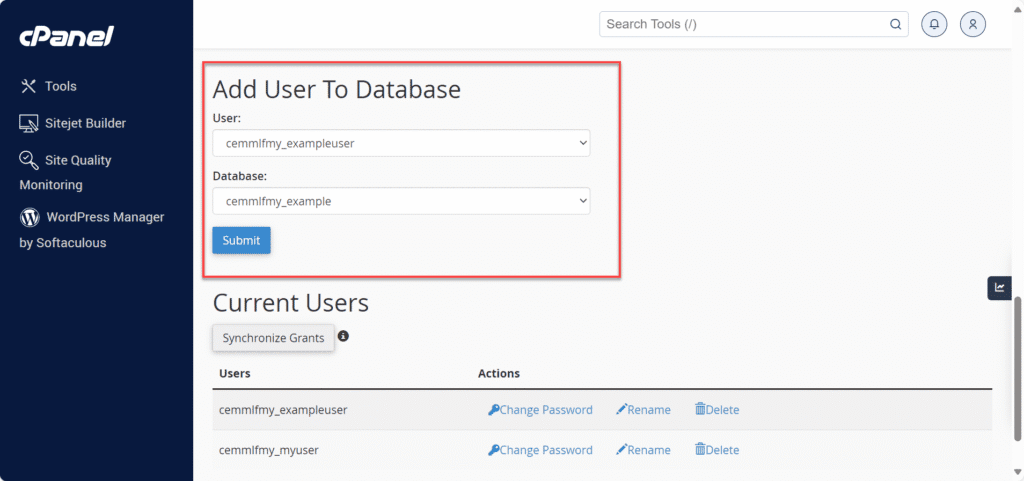Click the cPanel logo
Screen dimensions: 1024x481
click(66, 37)
